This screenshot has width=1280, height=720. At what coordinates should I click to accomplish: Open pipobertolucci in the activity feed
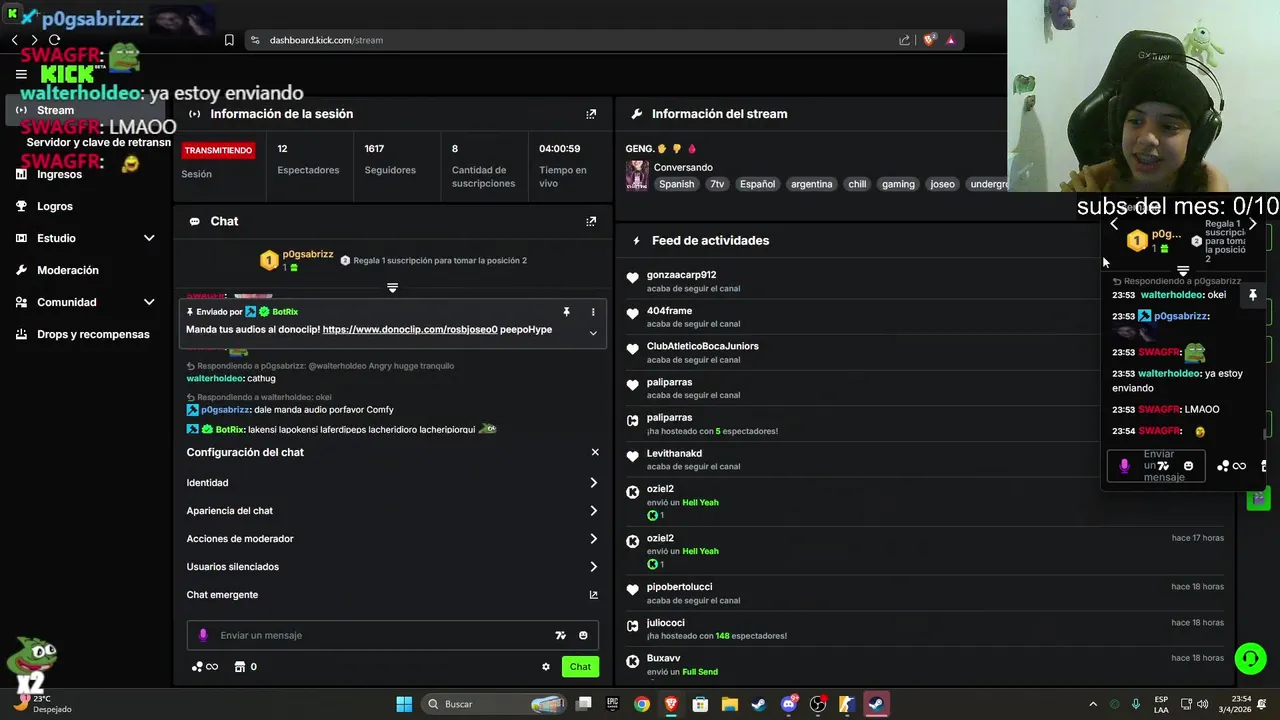[x=679, y=587]
